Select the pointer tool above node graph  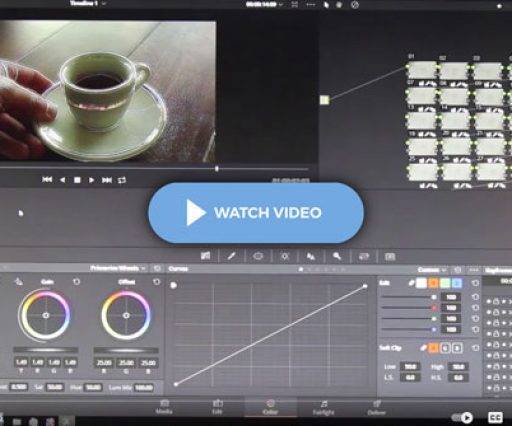[326, 5]
